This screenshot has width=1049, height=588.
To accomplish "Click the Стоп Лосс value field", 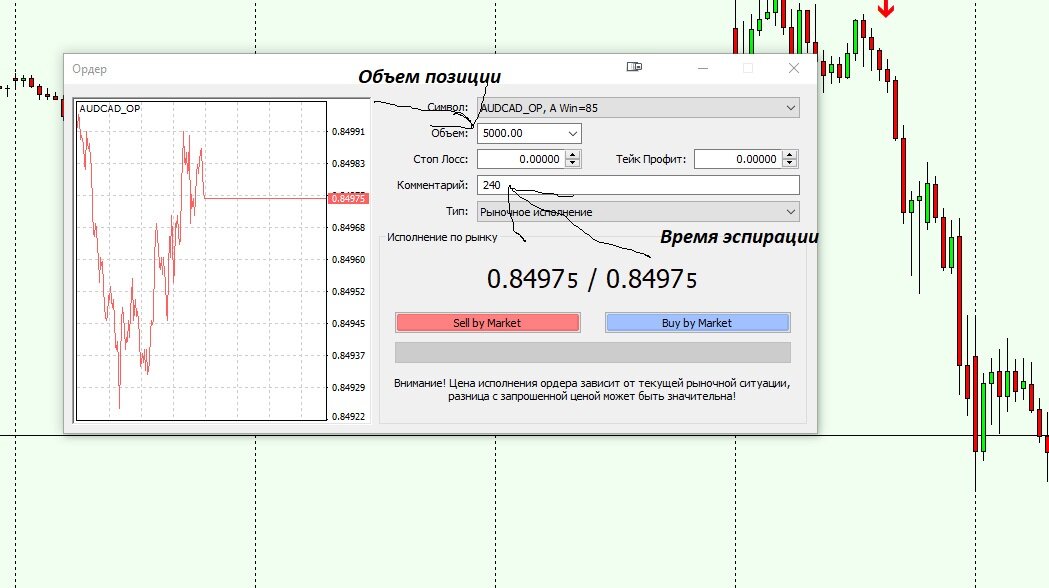I will point(520,159).
